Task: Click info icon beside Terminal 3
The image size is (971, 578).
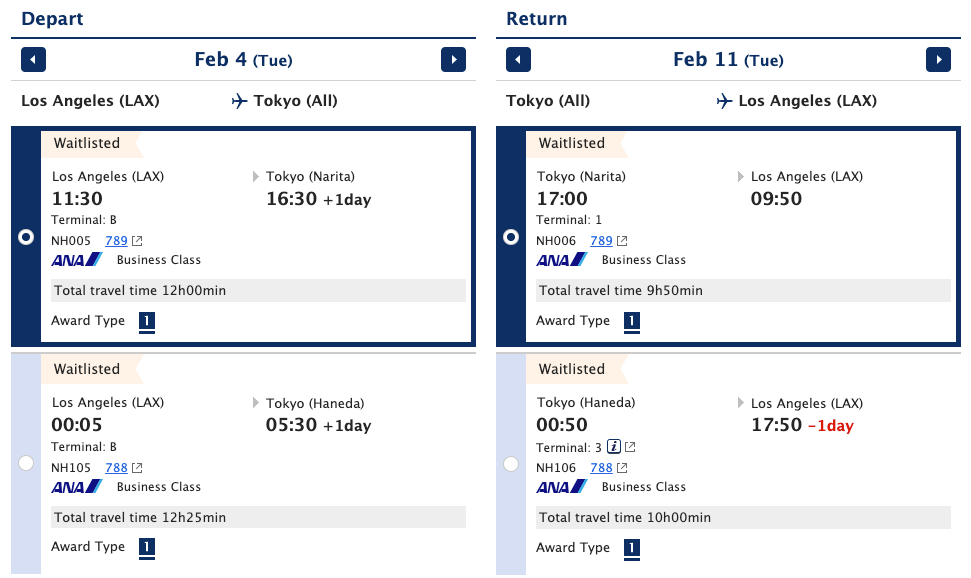Action: (614, 447)
